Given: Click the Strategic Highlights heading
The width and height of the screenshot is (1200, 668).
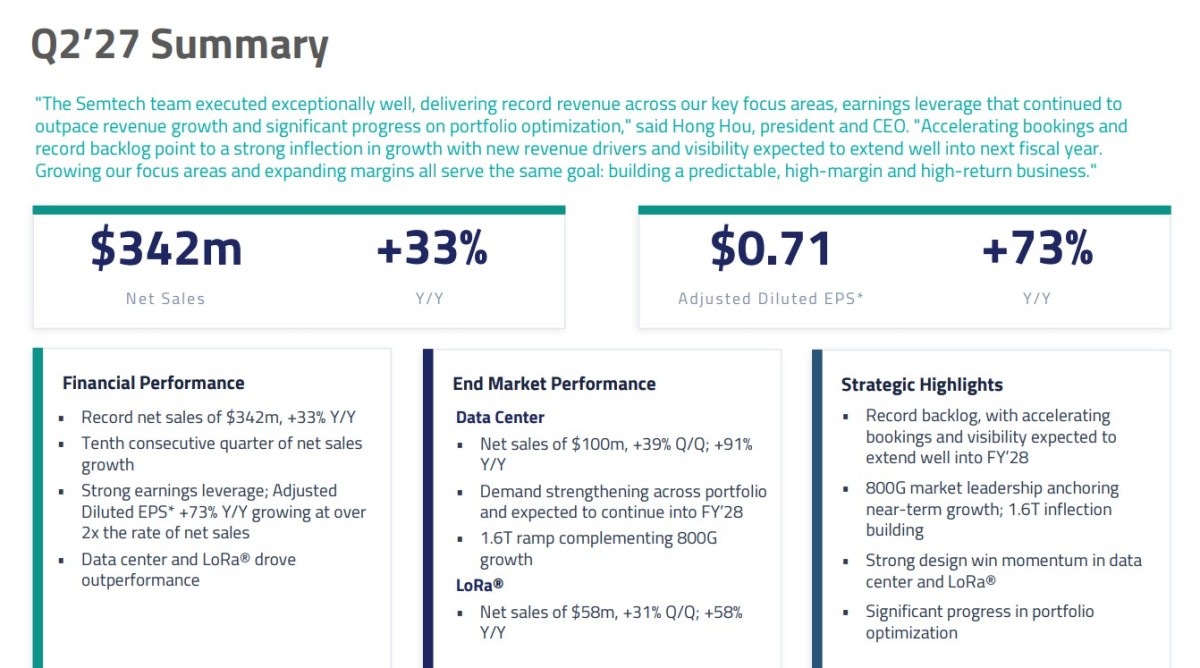Looking at the screenshot, I should pos(921,385).
